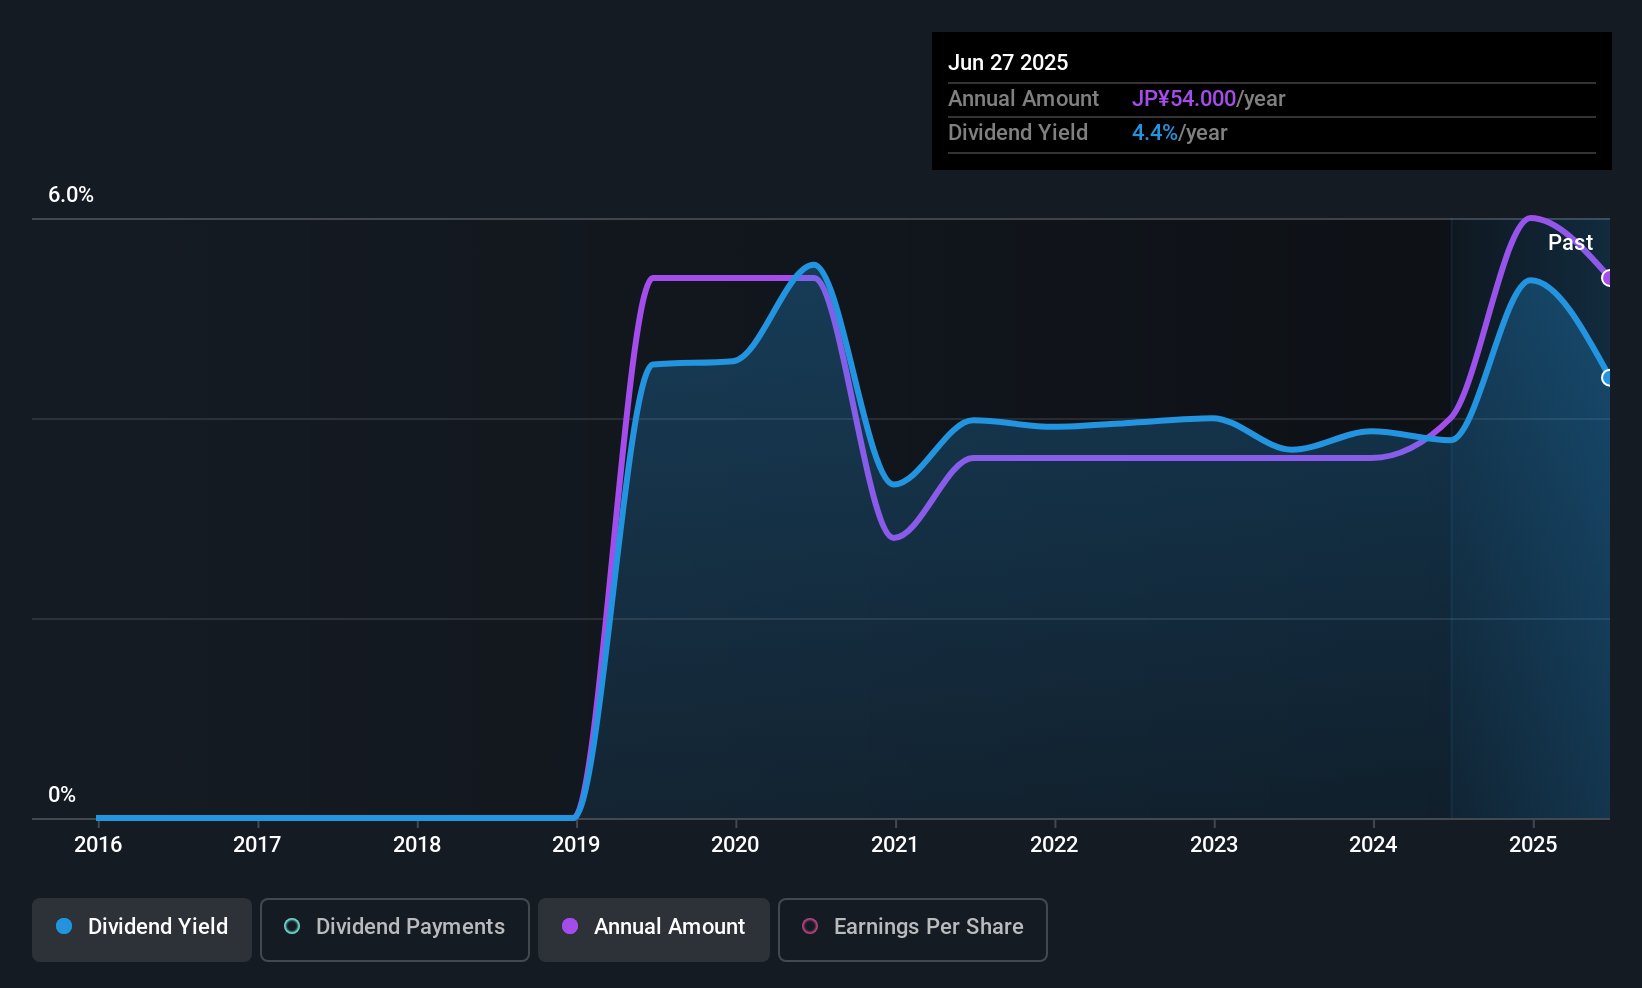Click the teal circle in Dividend Payments legend
The width and height of the screenshot is (1642, 988).
pyautogui.click(x=291, y=927)
